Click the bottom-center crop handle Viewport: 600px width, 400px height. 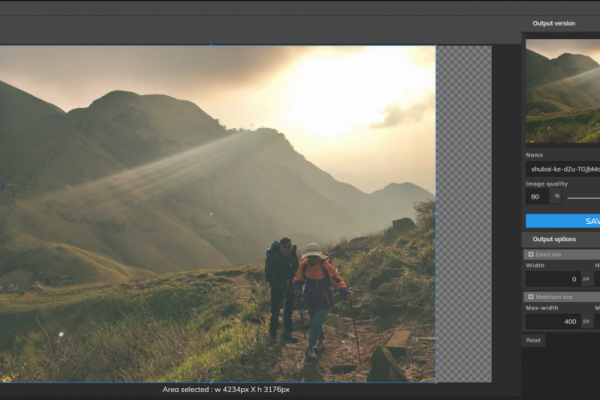click(x=211, y=382)
